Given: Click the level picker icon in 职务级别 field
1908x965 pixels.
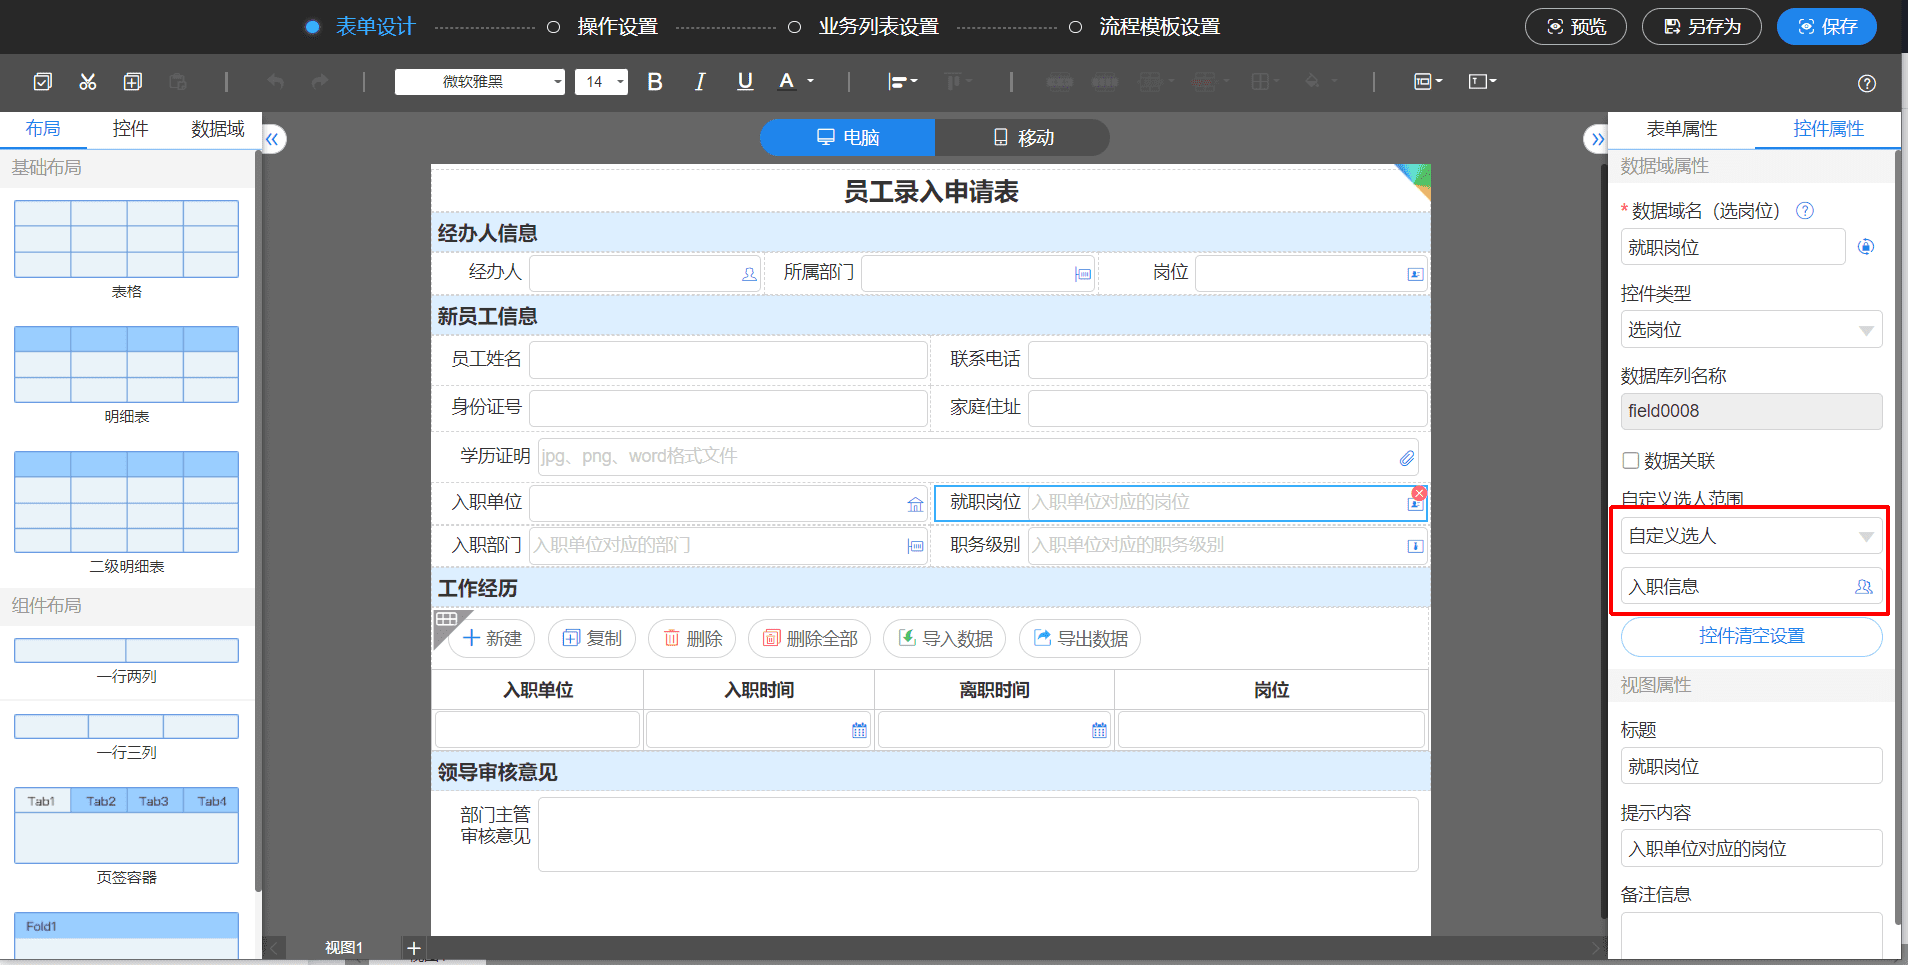Looking at the screenshot, I should point(1415,546).
